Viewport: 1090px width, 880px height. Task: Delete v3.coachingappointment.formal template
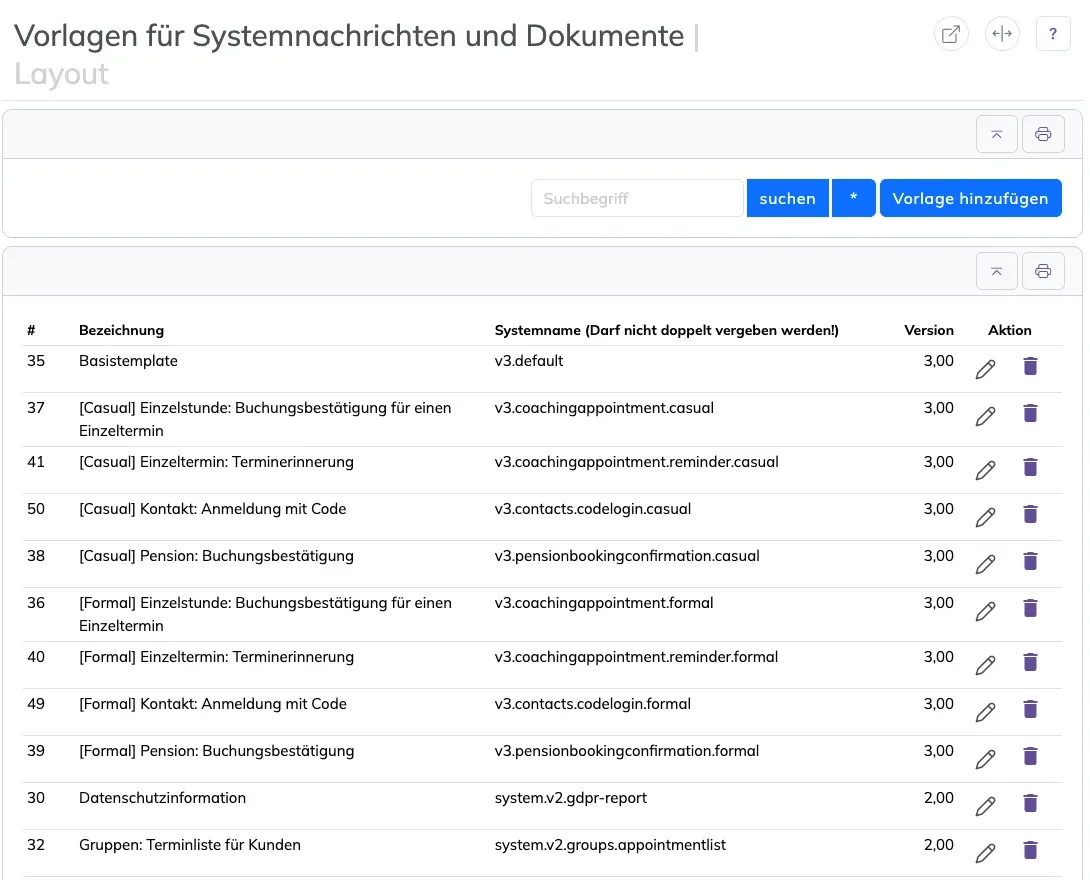1030,608
